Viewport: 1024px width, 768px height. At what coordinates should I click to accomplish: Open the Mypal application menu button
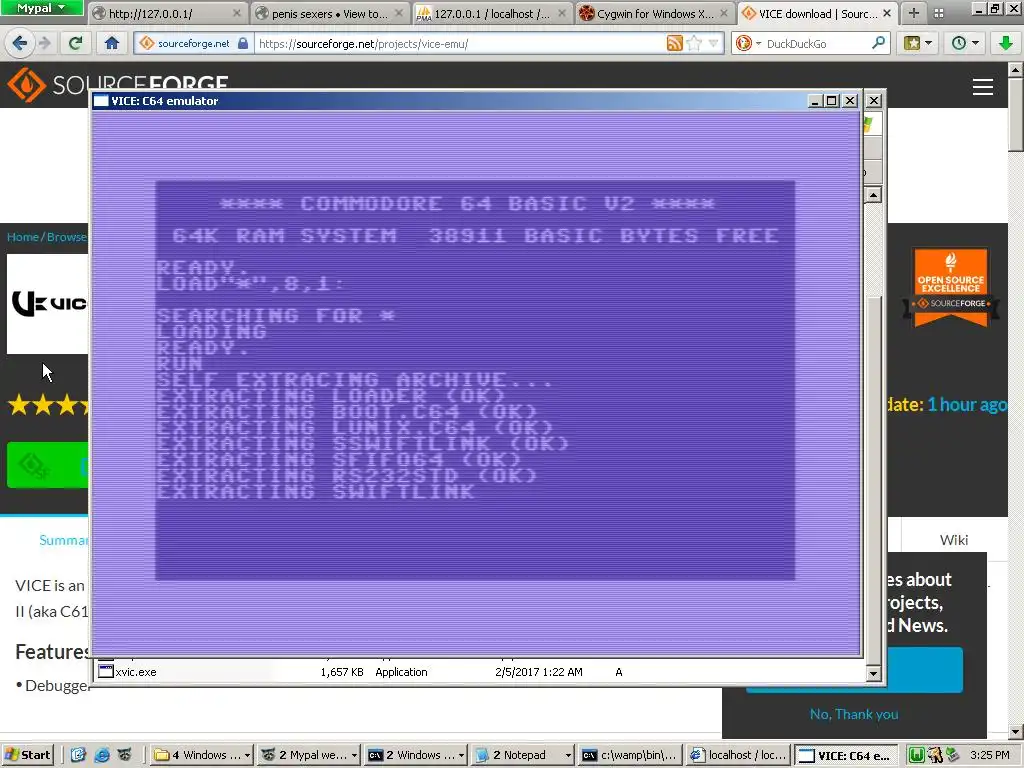41,8
